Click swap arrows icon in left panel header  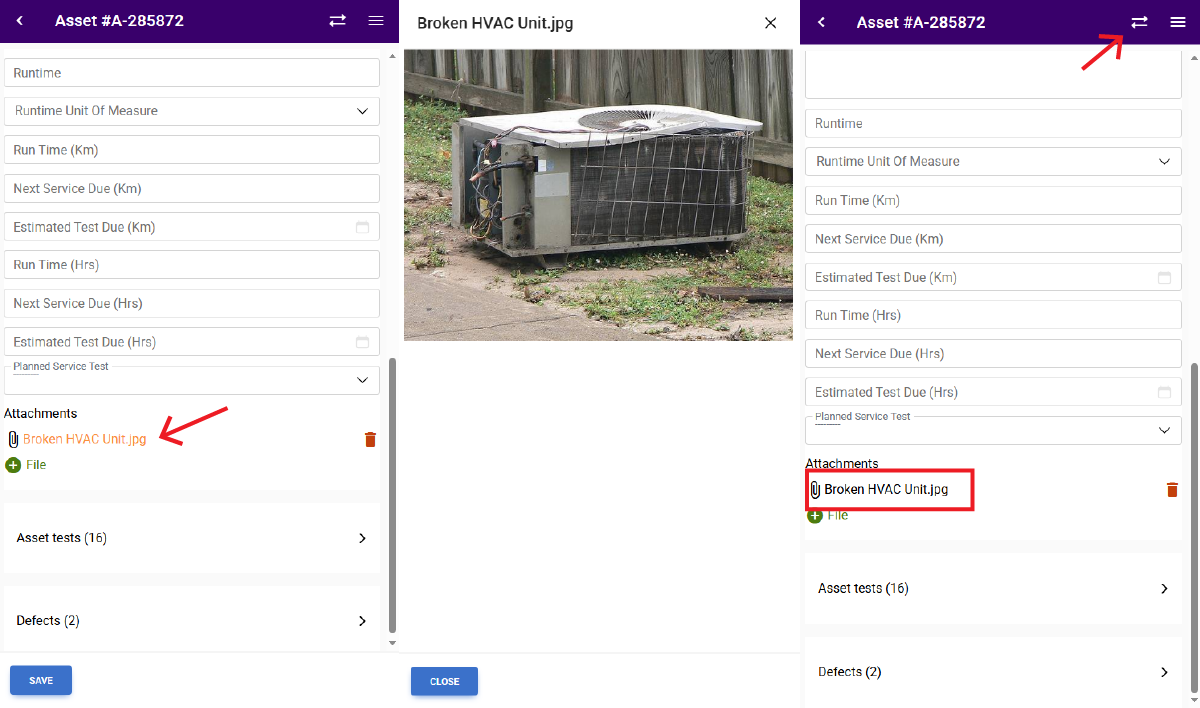337,21
